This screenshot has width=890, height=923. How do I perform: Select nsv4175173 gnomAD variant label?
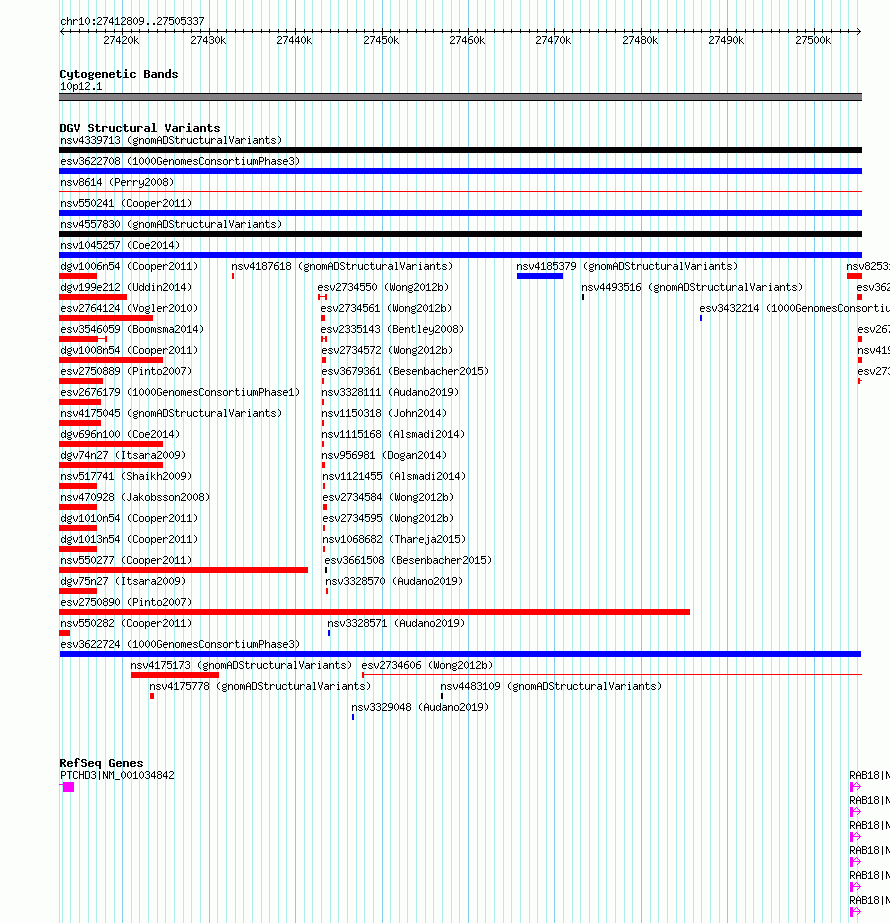241,665
